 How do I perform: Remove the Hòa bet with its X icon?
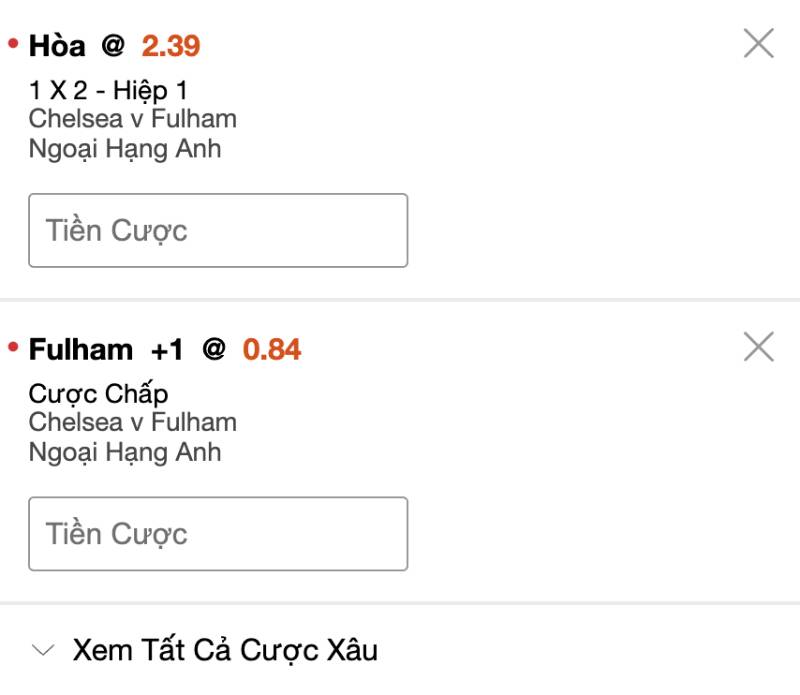point(759,43)
